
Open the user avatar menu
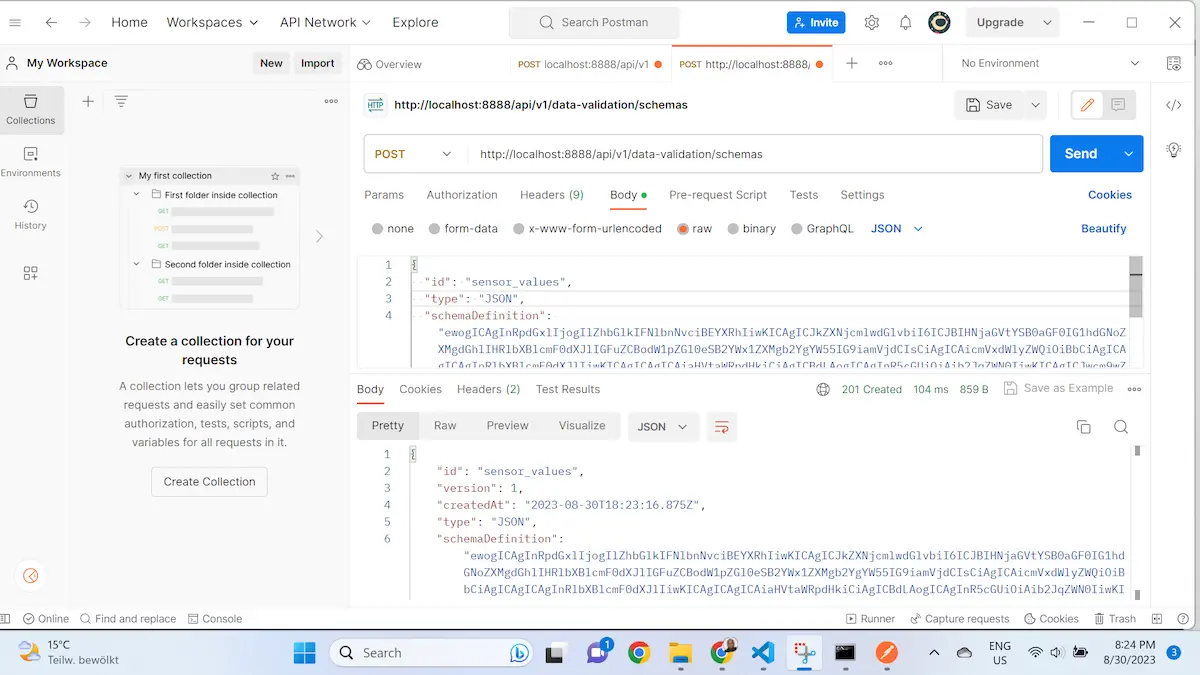point(939,22)
